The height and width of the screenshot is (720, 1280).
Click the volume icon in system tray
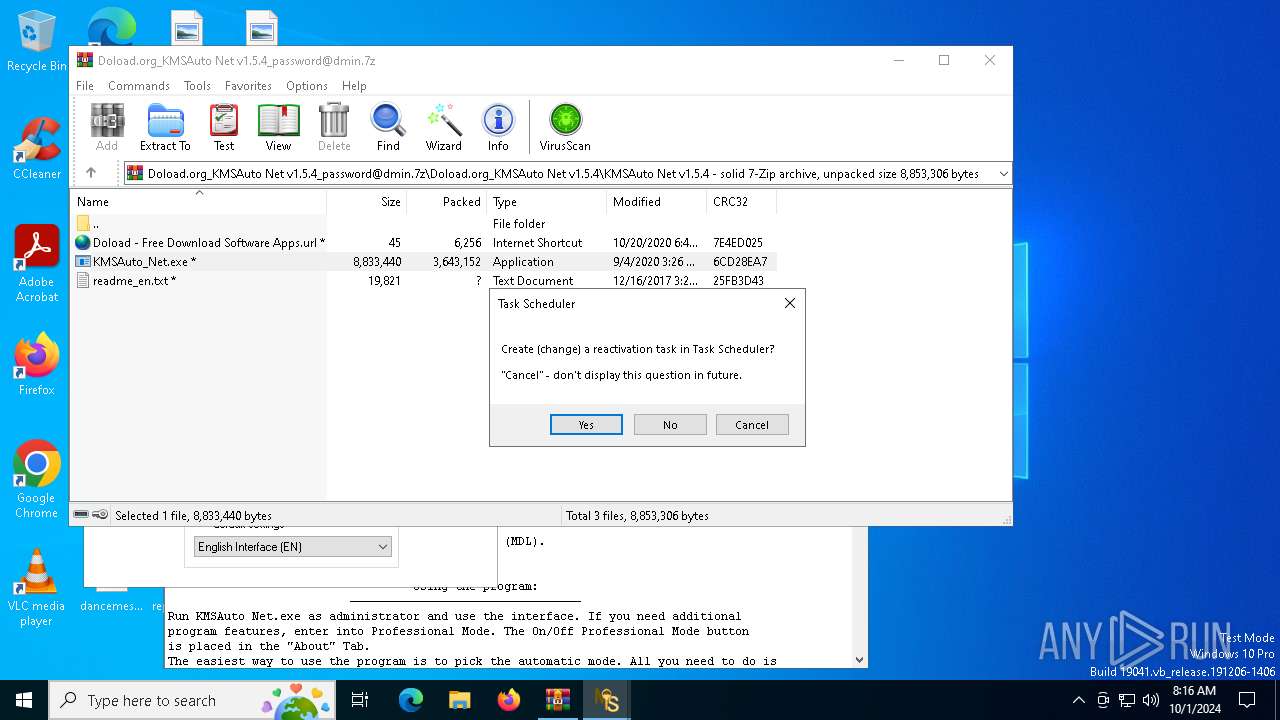(x=1151, y=700)
